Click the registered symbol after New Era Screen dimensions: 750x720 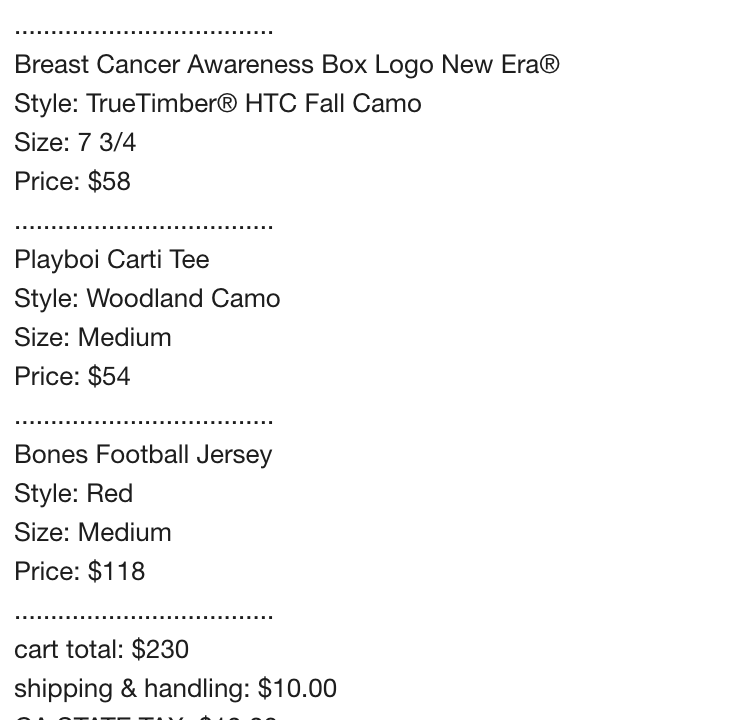click(550, 64)
